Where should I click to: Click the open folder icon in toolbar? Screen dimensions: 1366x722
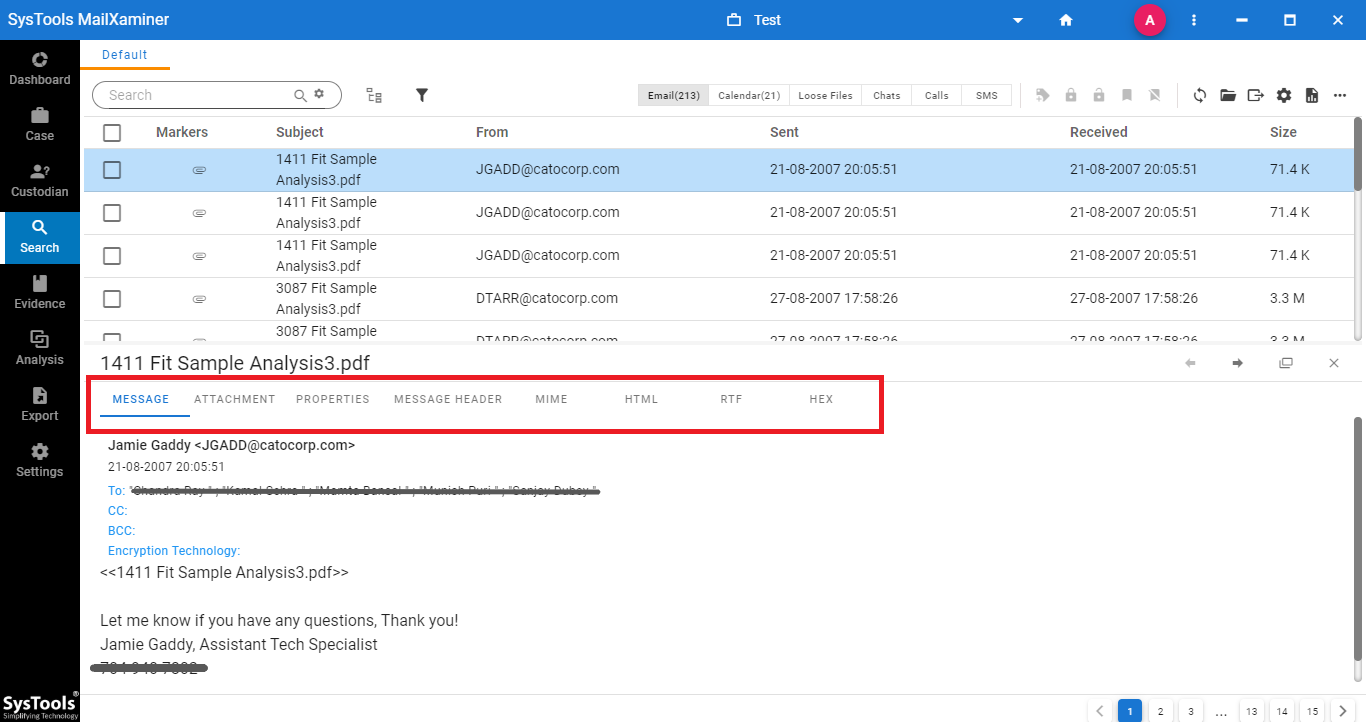[x=1228, y=95]
